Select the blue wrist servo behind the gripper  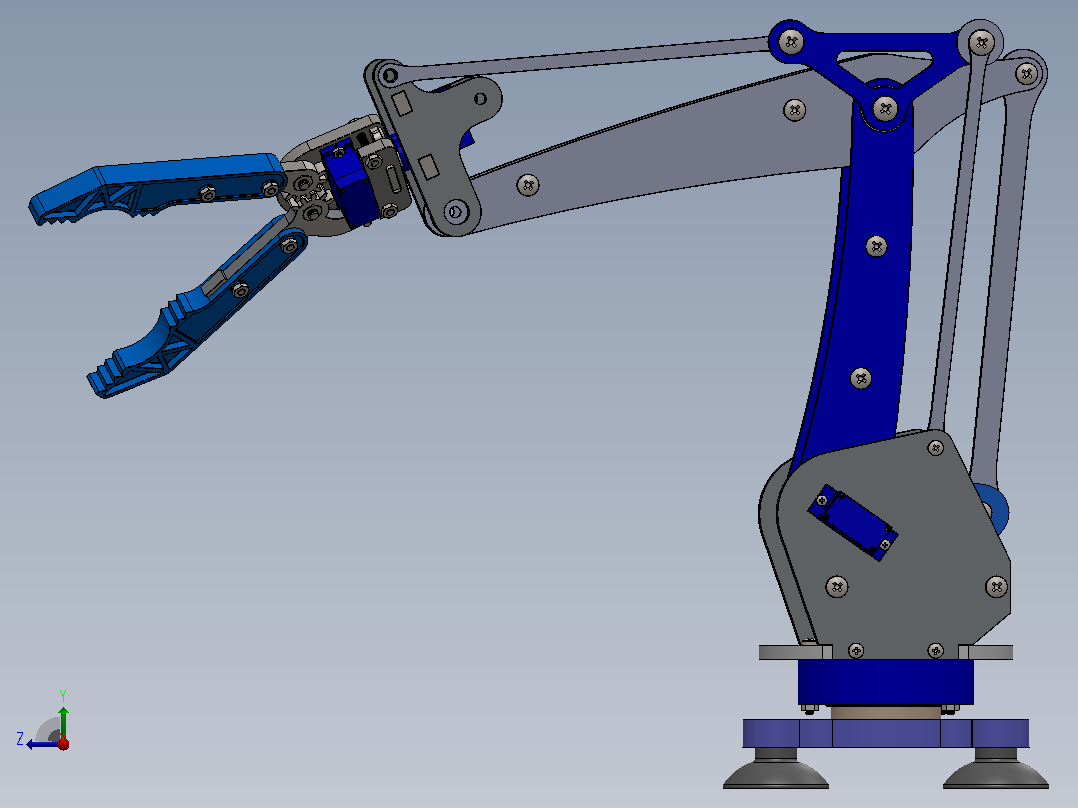[x=349, y=182]
